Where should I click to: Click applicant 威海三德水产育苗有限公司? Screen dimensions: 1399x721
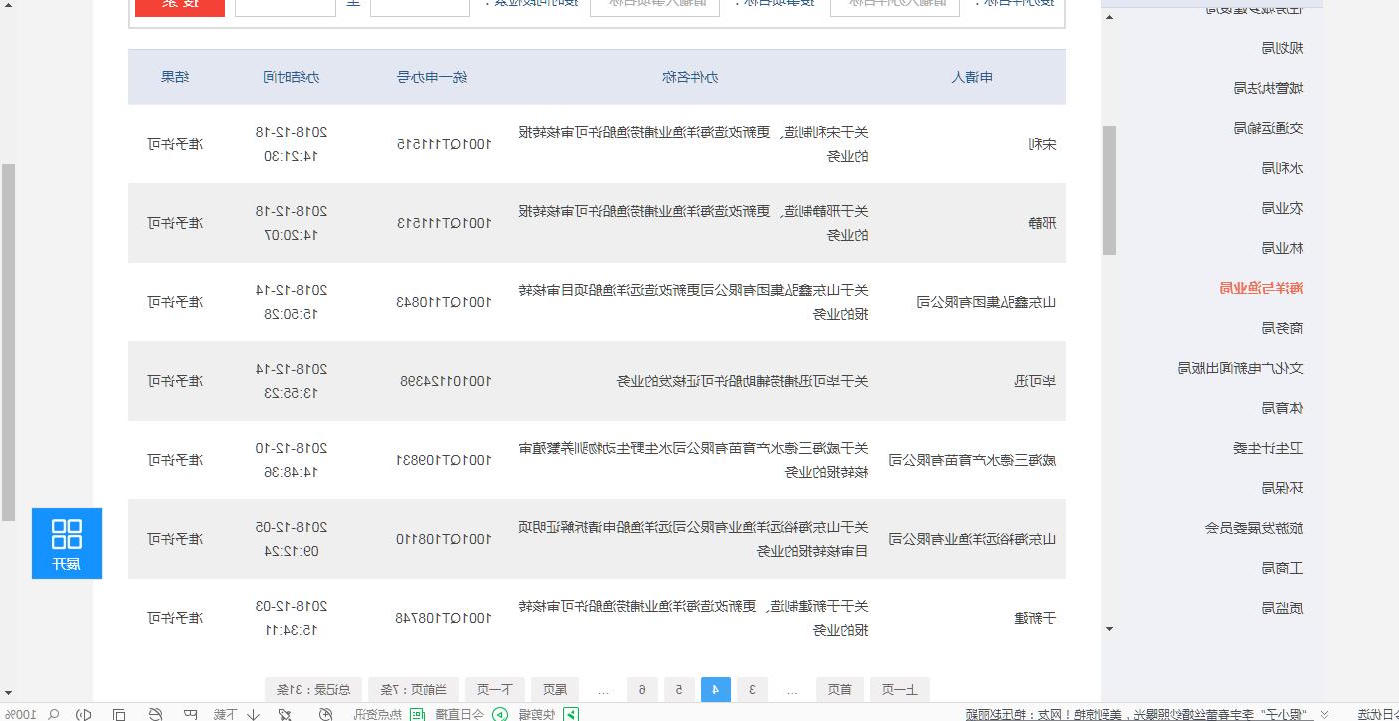(x=973, y=460)
